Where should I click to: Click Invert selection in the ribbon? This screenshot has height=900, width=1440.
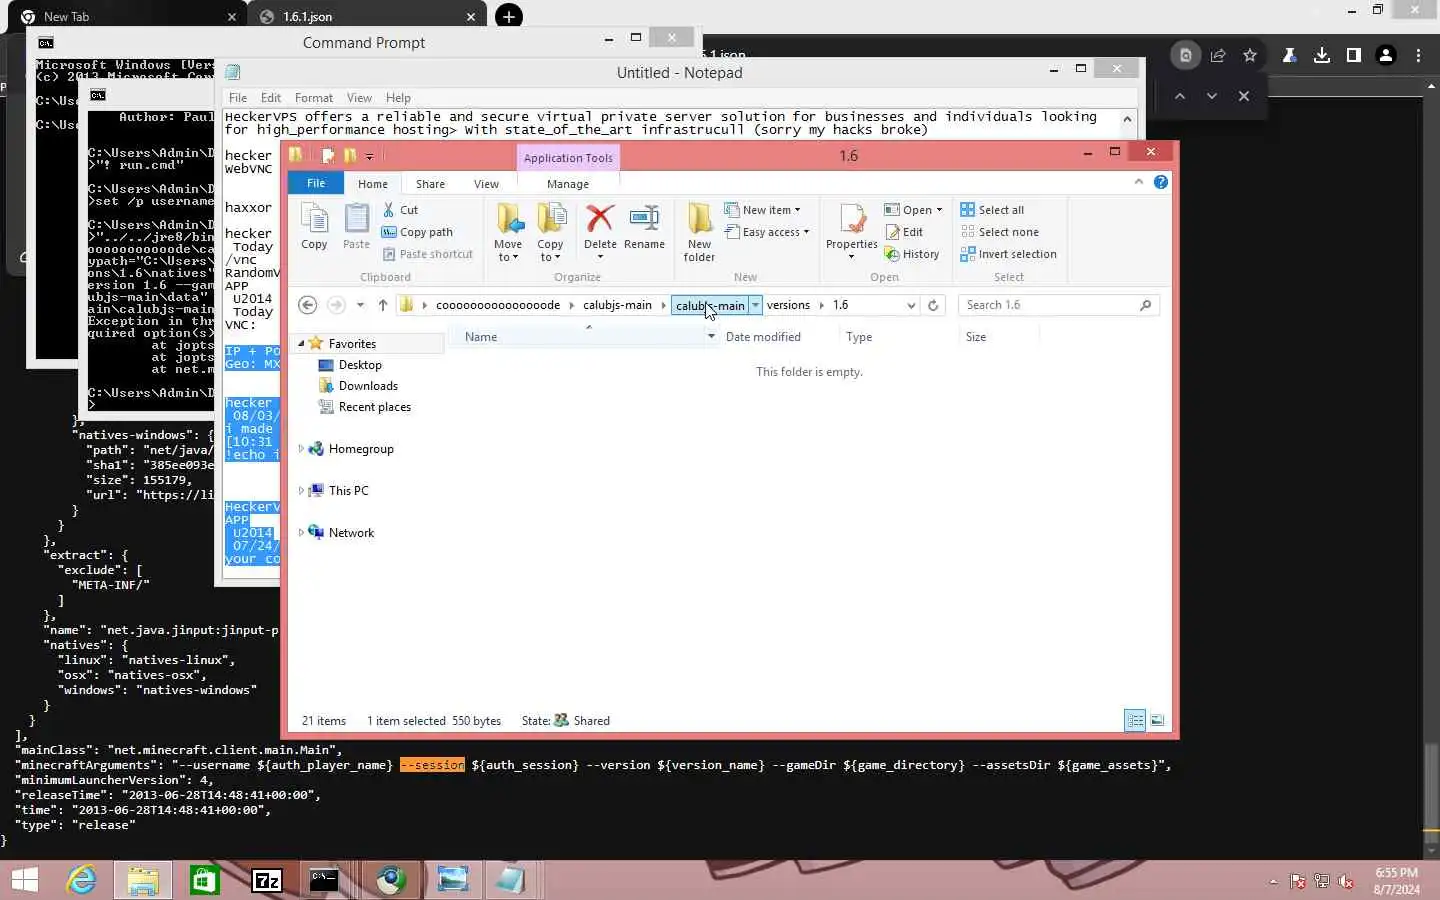(1008, 254)
